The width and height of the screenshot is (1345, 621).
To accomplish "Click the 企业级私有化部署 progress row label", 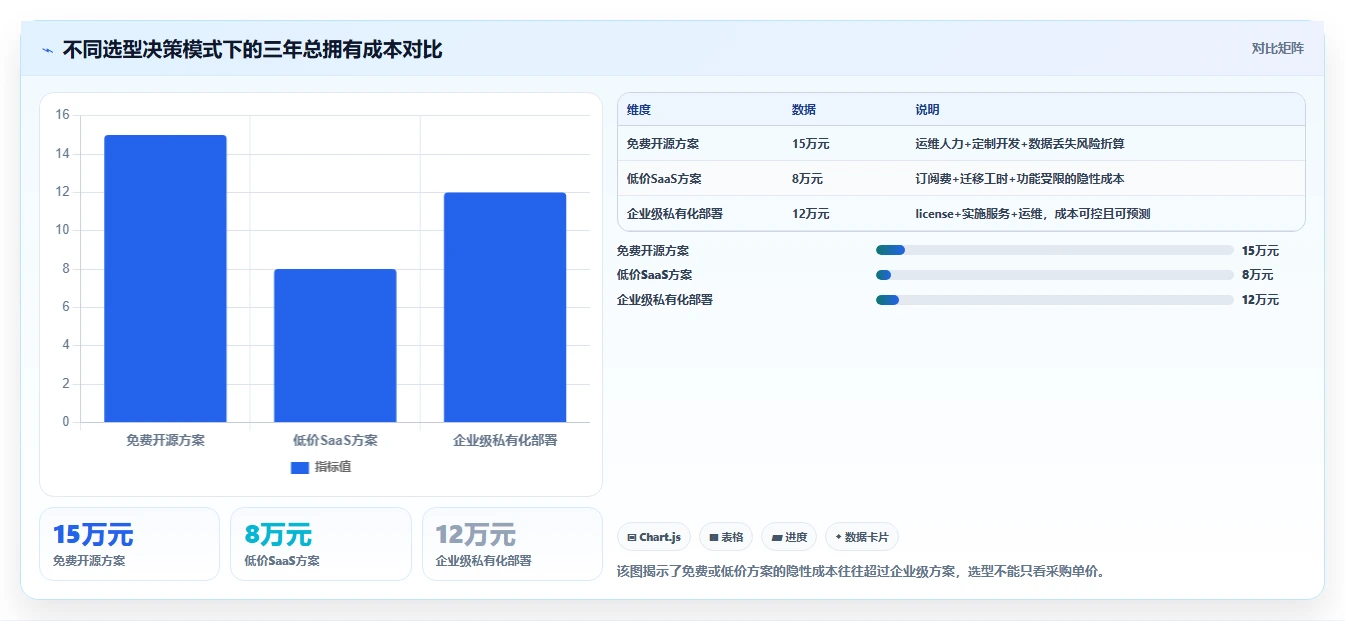I will [x=665, y=300].
